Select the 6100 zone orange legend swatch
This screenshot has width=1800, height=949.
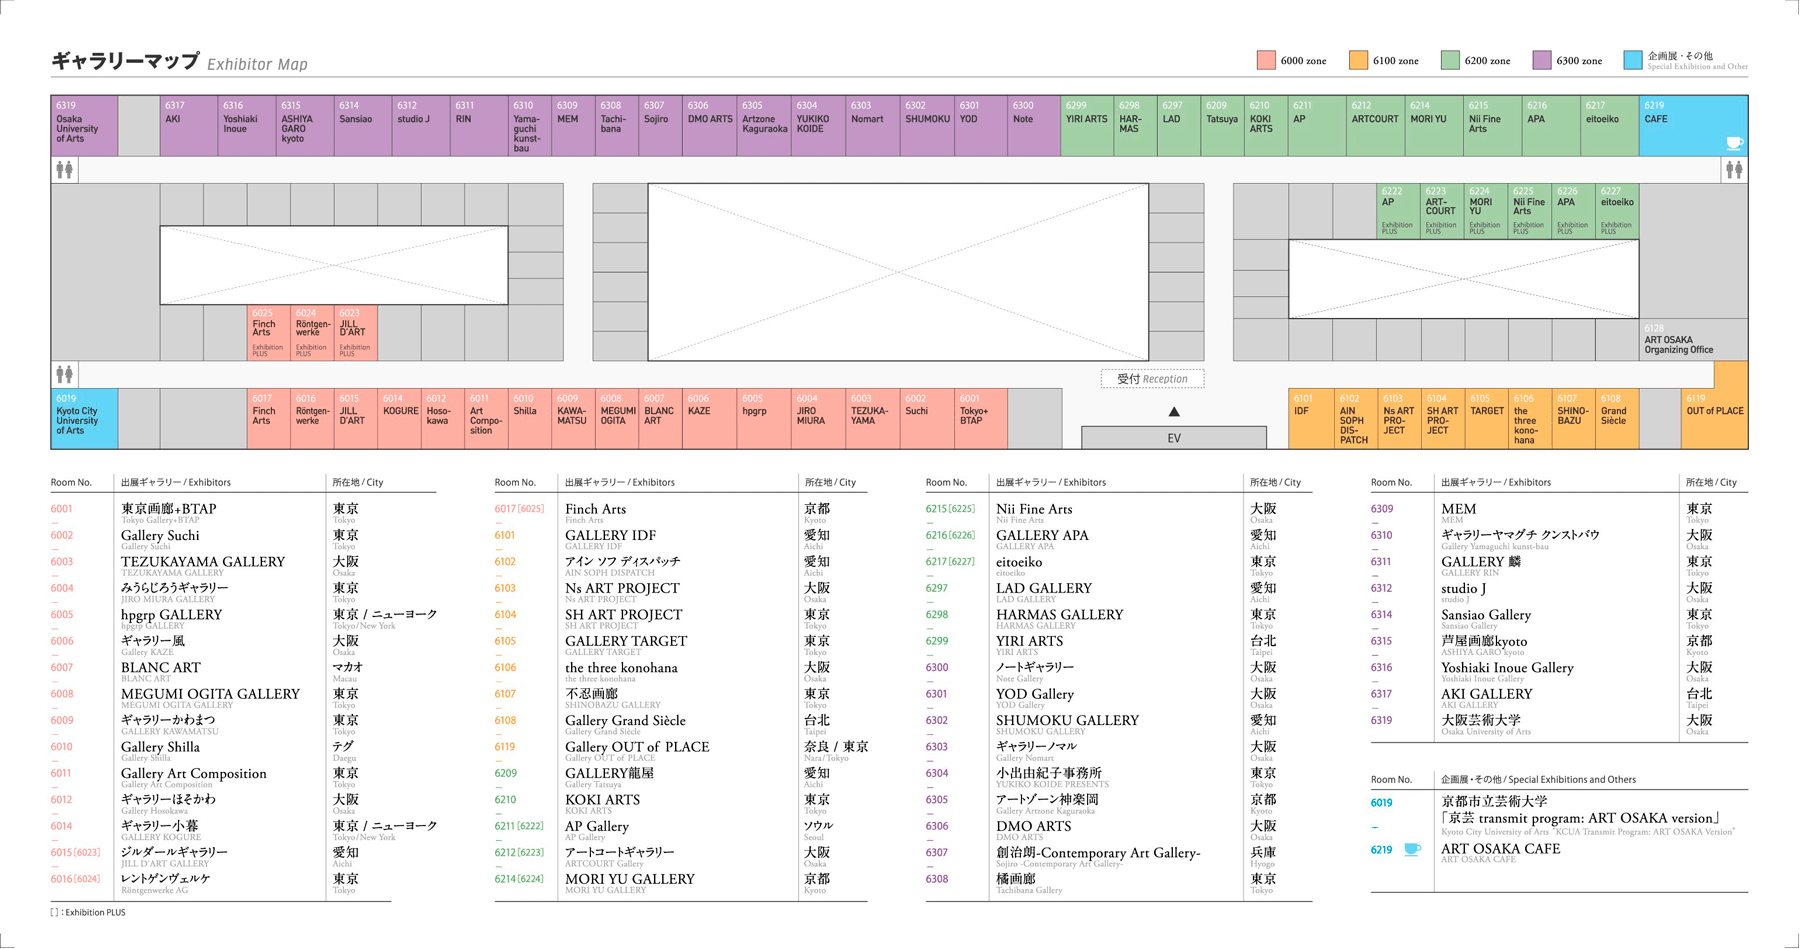pos(1358,61)
